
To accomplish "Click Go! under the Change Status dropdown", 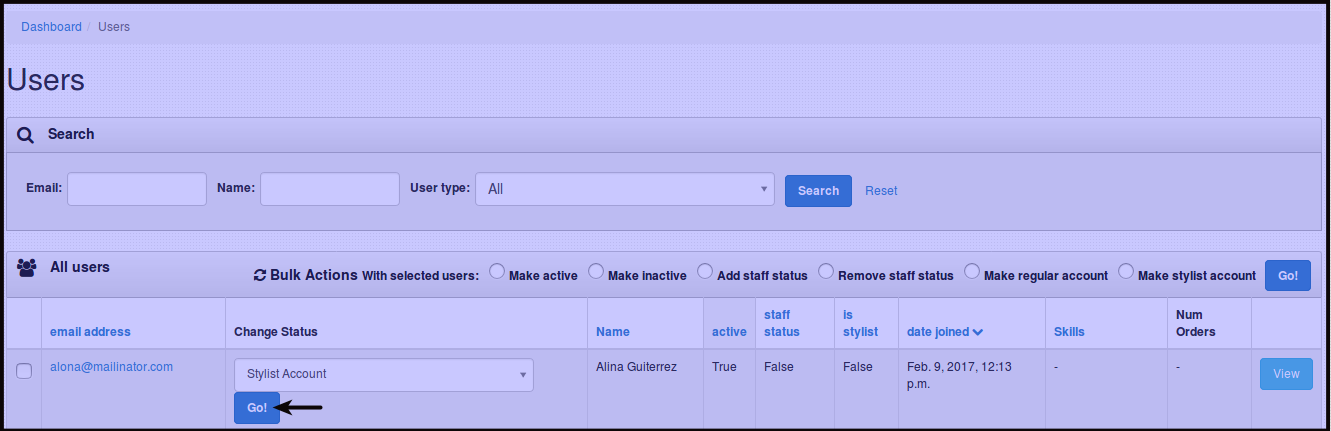I will [x=257, y=408].
